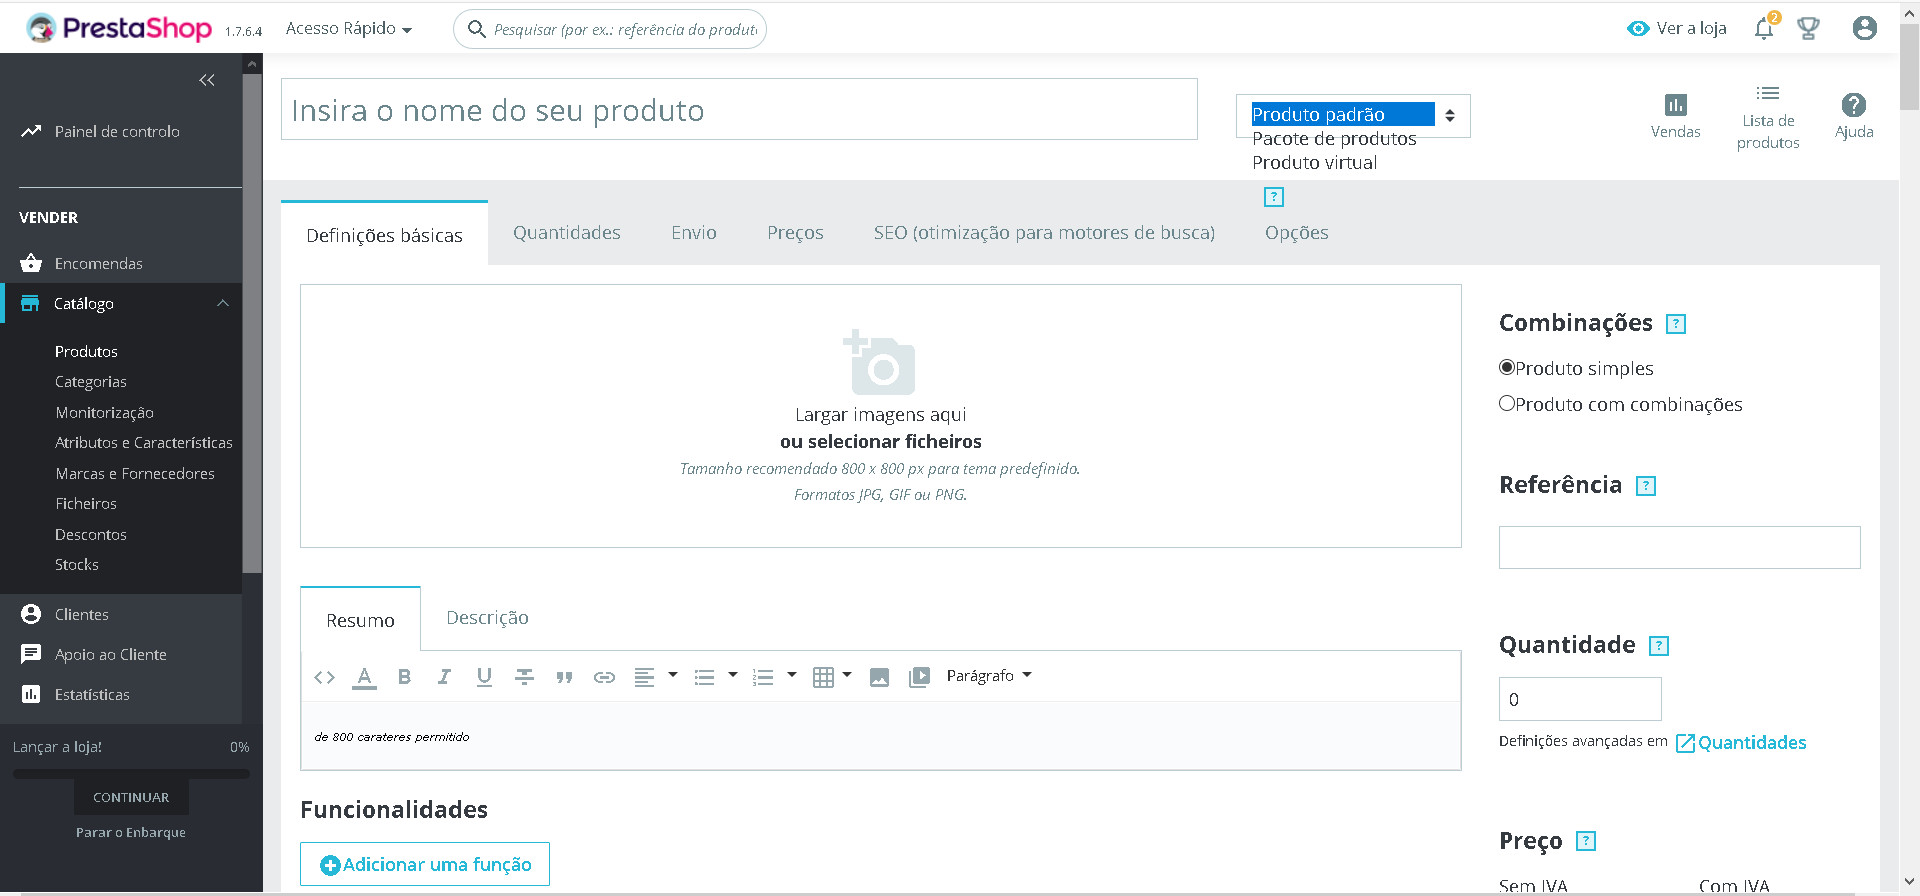Click the PrestaShop logo
The height and width of the screenshot is (896, 1920).
coord(119,28)
